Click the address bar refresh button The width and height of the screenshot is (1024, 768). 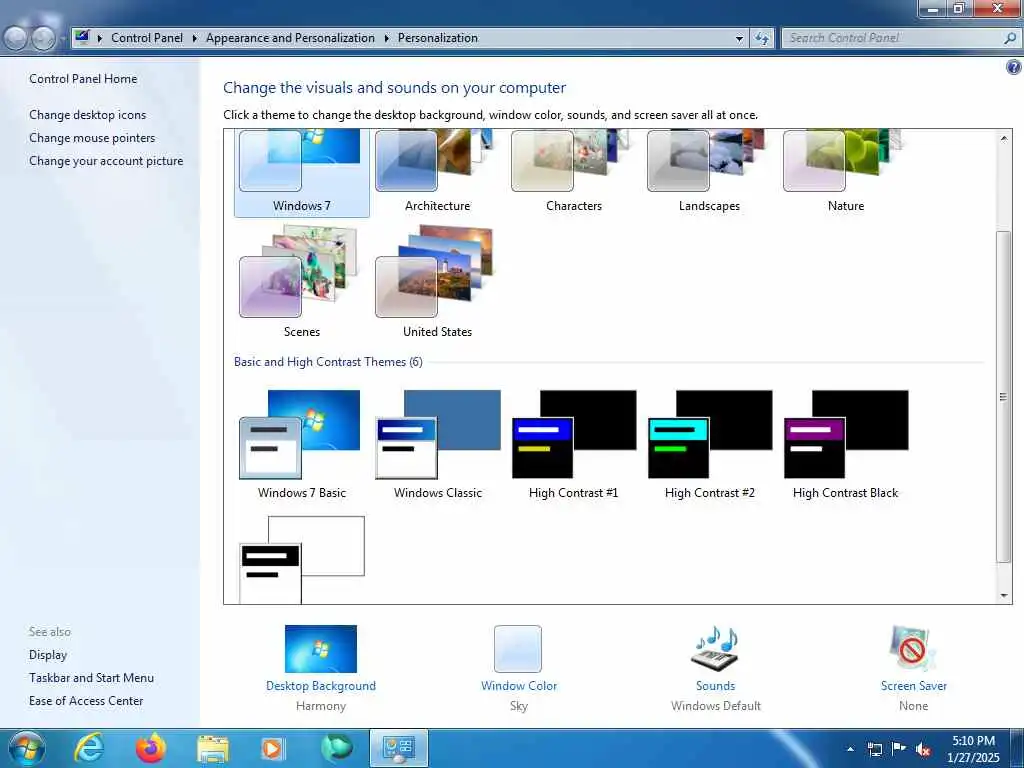[761, 38]
